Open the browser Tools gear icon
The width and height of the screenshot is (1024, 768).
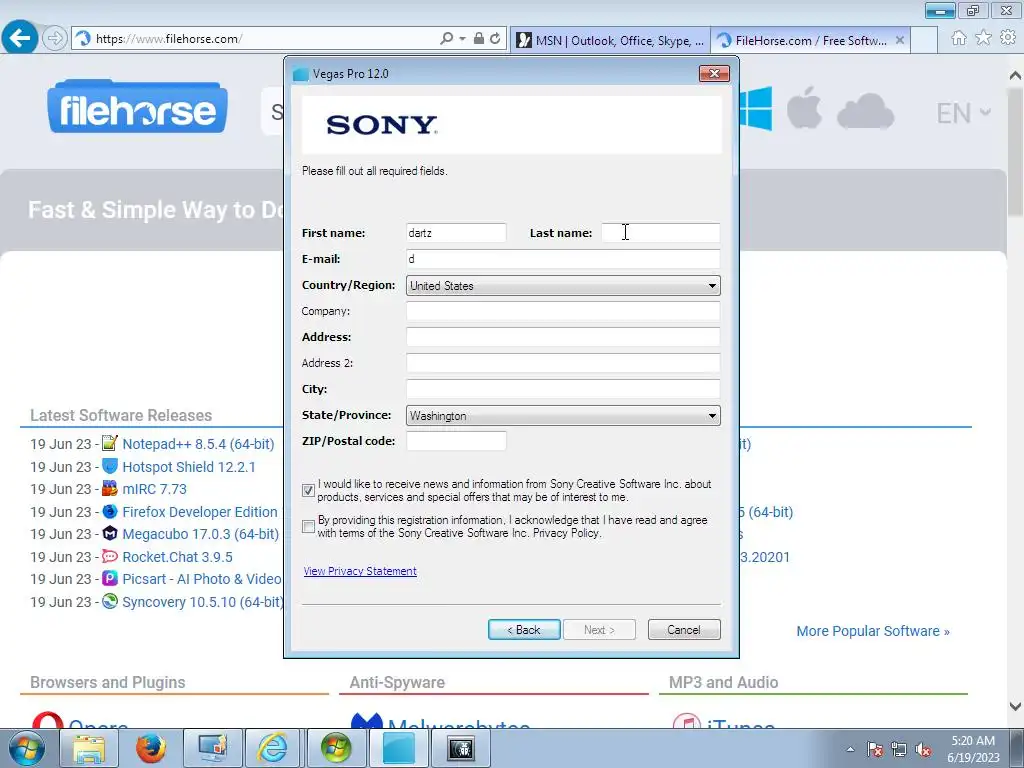pyautogui.click(x=1008, y=39)
